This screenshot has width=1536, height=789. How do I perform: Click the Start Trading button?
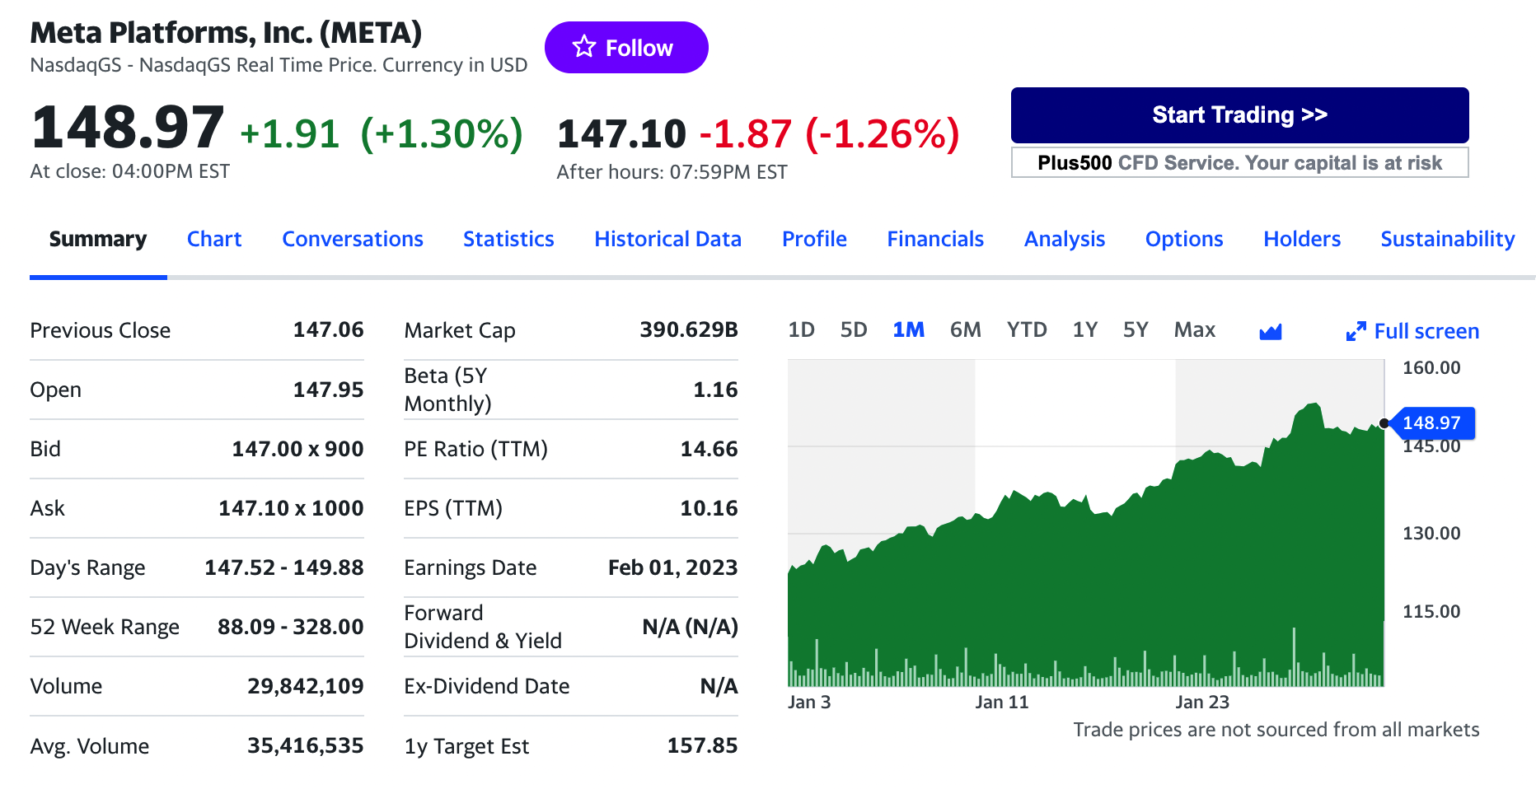pyautogui.click(x=1239, y=115)
